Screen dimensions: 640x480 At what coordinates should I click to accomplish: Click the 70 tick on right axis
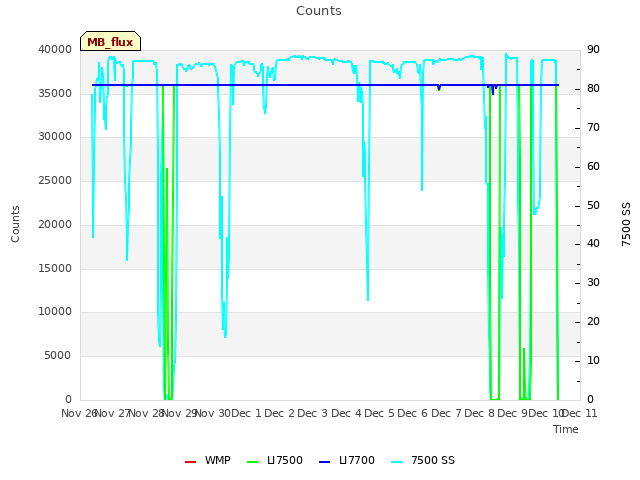tap(593, 128)
